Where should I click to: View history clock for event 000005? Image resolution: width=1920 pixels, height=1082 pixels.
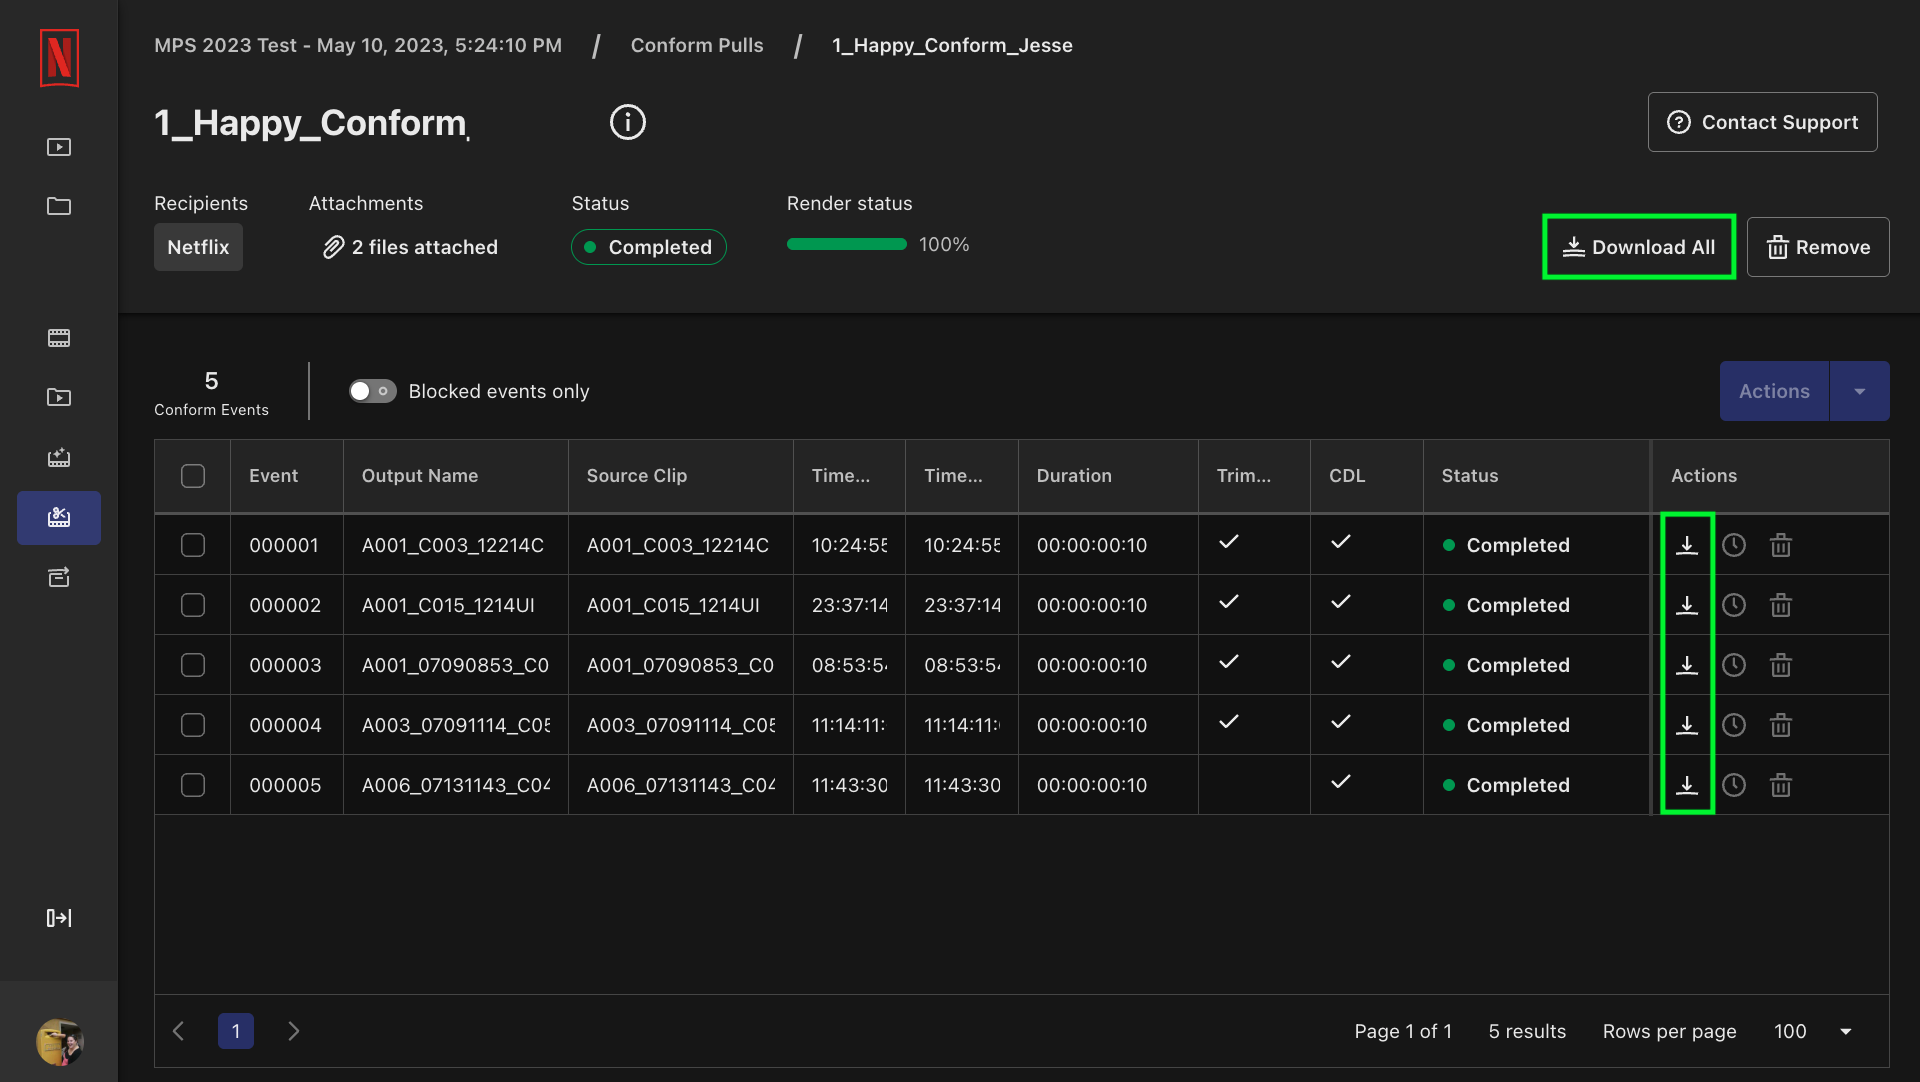pos(1734,785)
